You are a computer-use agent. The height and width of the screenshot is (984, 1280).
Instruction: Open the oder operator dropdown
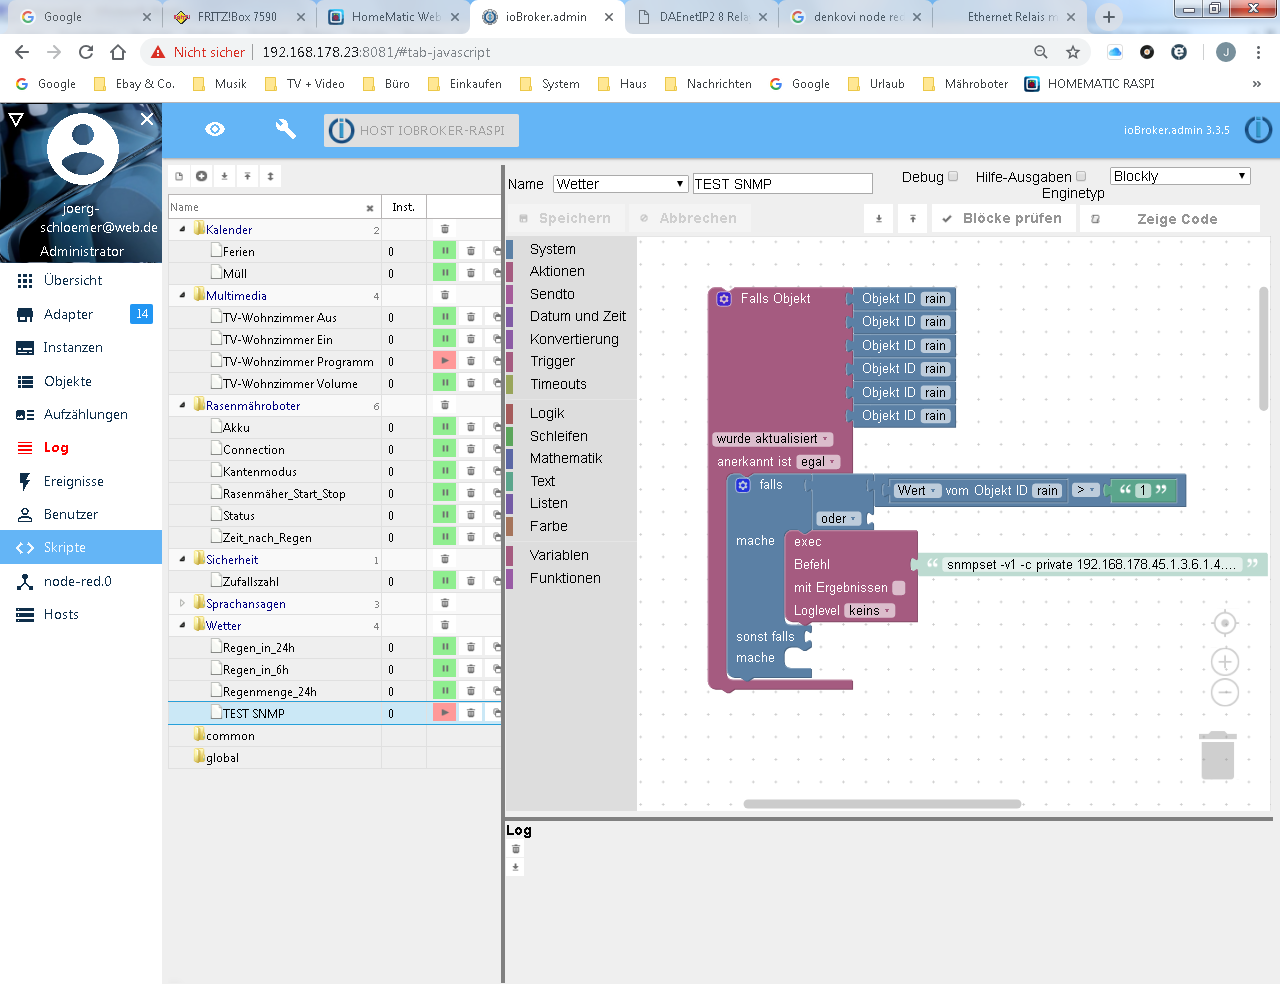point(840,519)
